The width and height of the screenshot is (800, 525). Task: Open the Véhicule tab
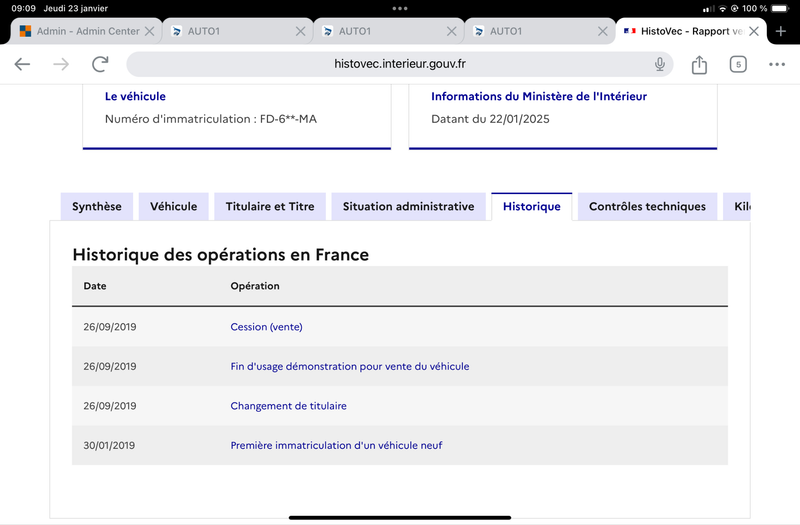173,207
